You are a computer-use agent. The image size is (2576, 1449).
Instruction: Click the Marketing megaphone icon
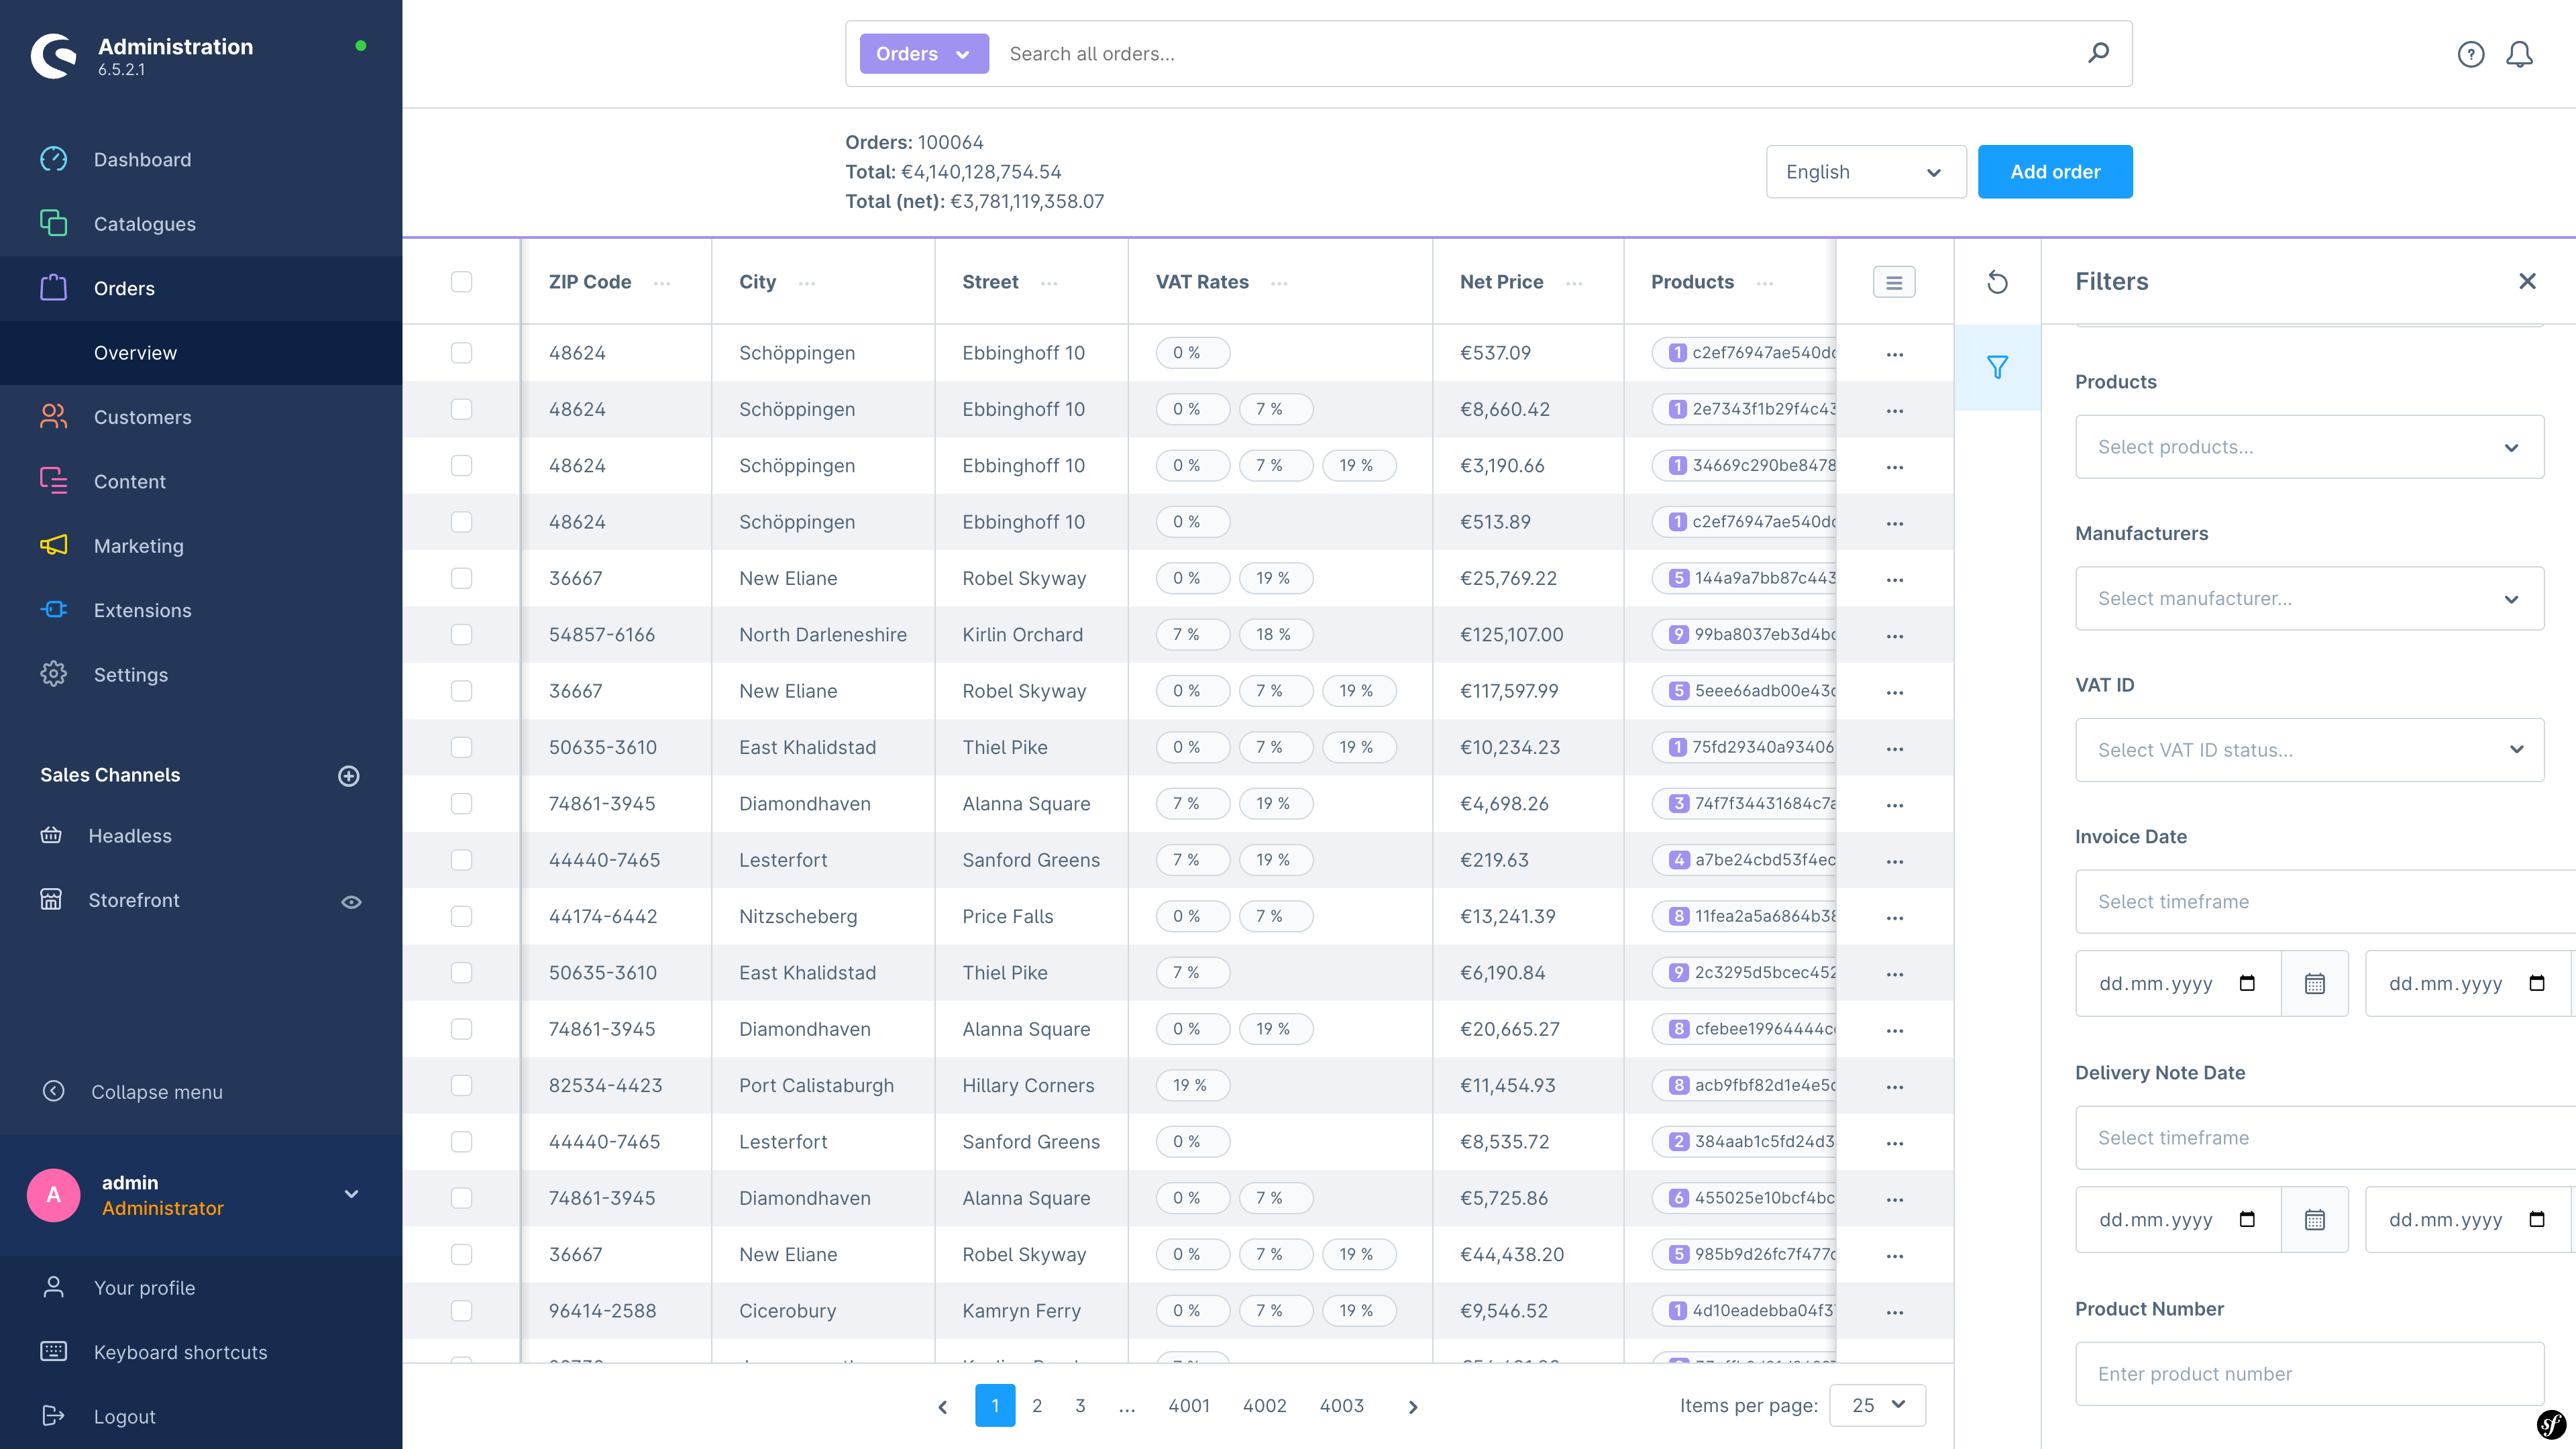coord(54,545)
